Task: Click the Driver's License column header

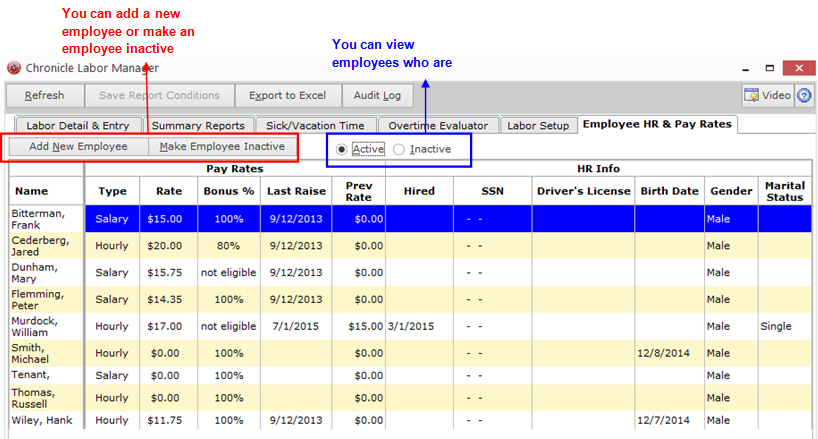Action: tap(584, 191)
